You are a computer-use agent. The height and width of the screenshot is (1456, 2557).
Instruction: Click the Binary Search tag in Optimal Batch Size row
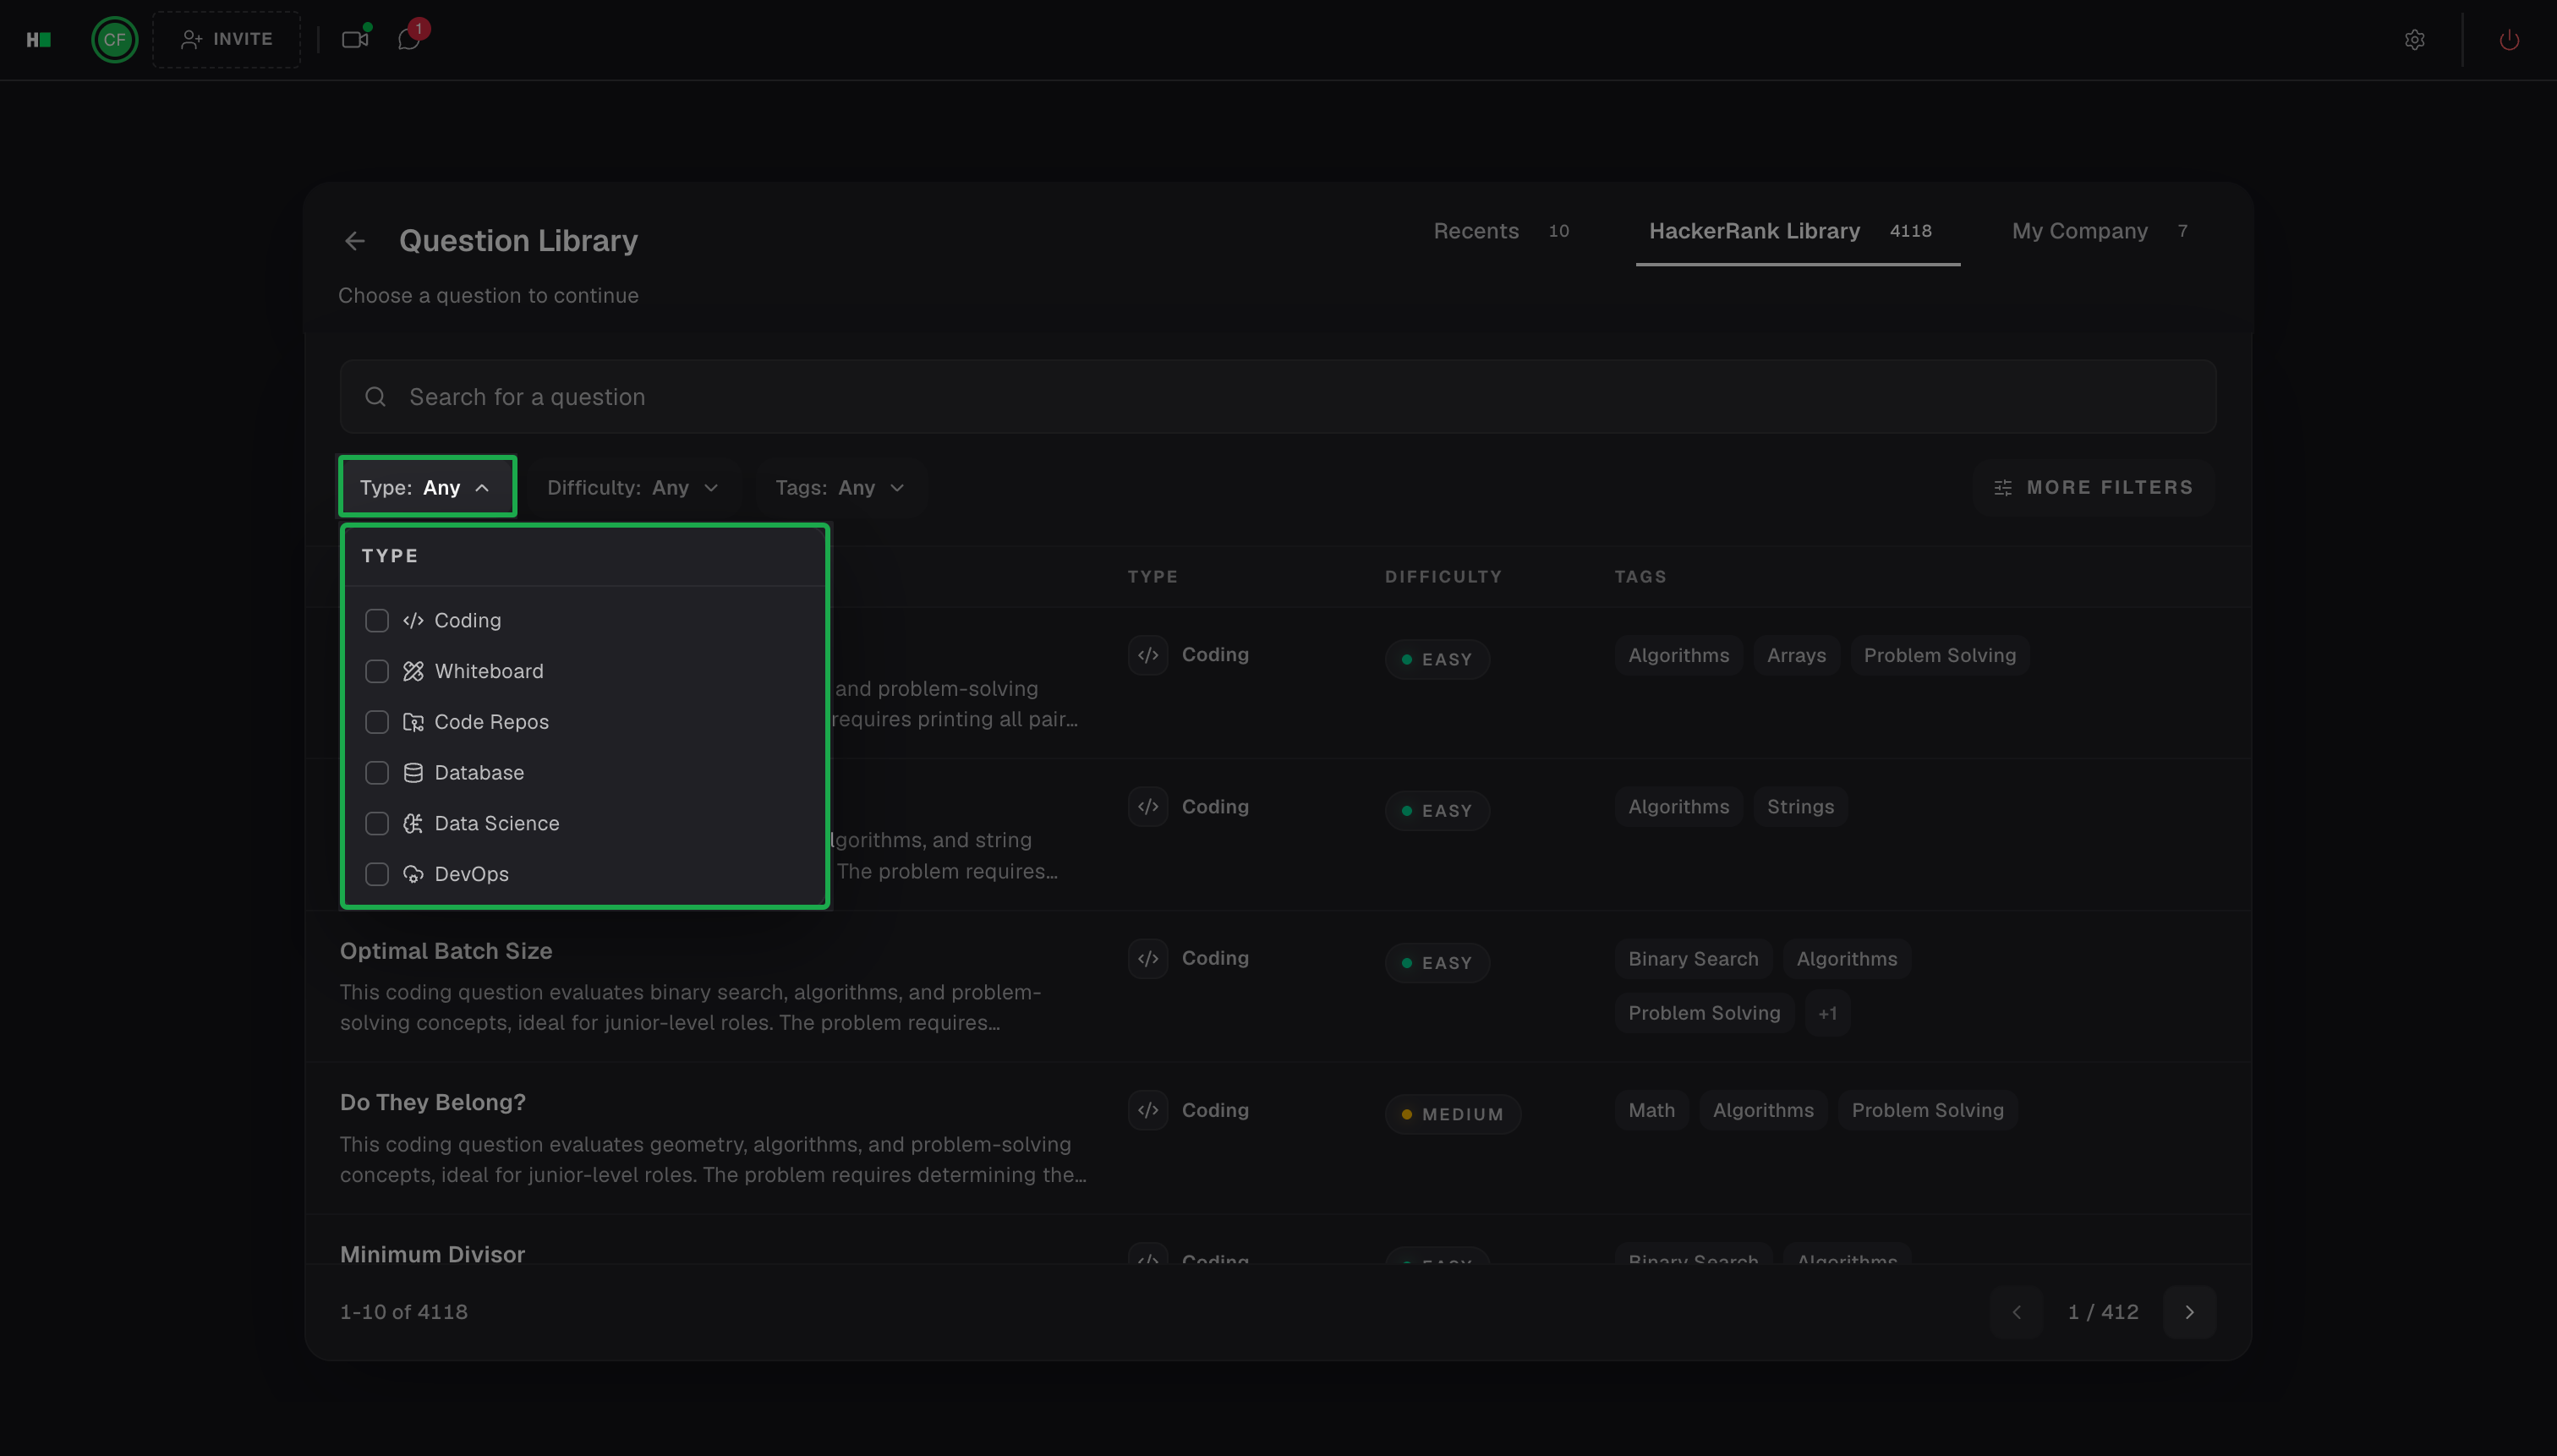(x=1693, y=959)
